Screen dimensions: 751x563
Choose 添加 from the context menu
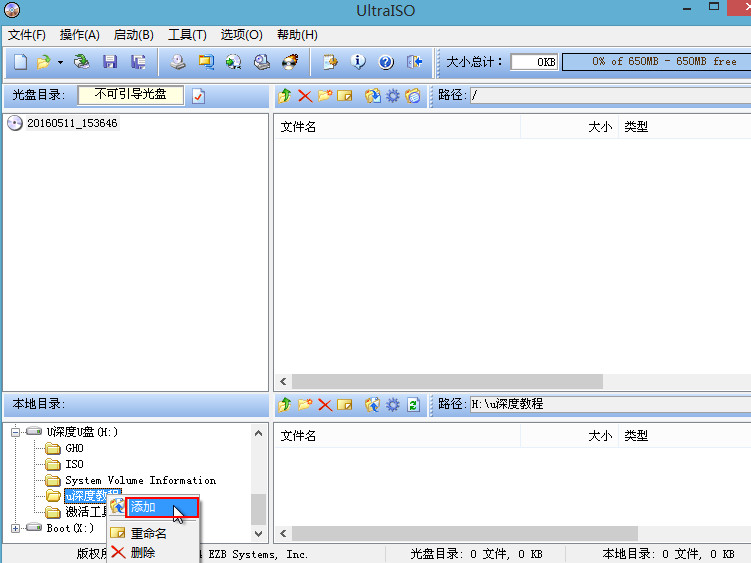(162, 507)
